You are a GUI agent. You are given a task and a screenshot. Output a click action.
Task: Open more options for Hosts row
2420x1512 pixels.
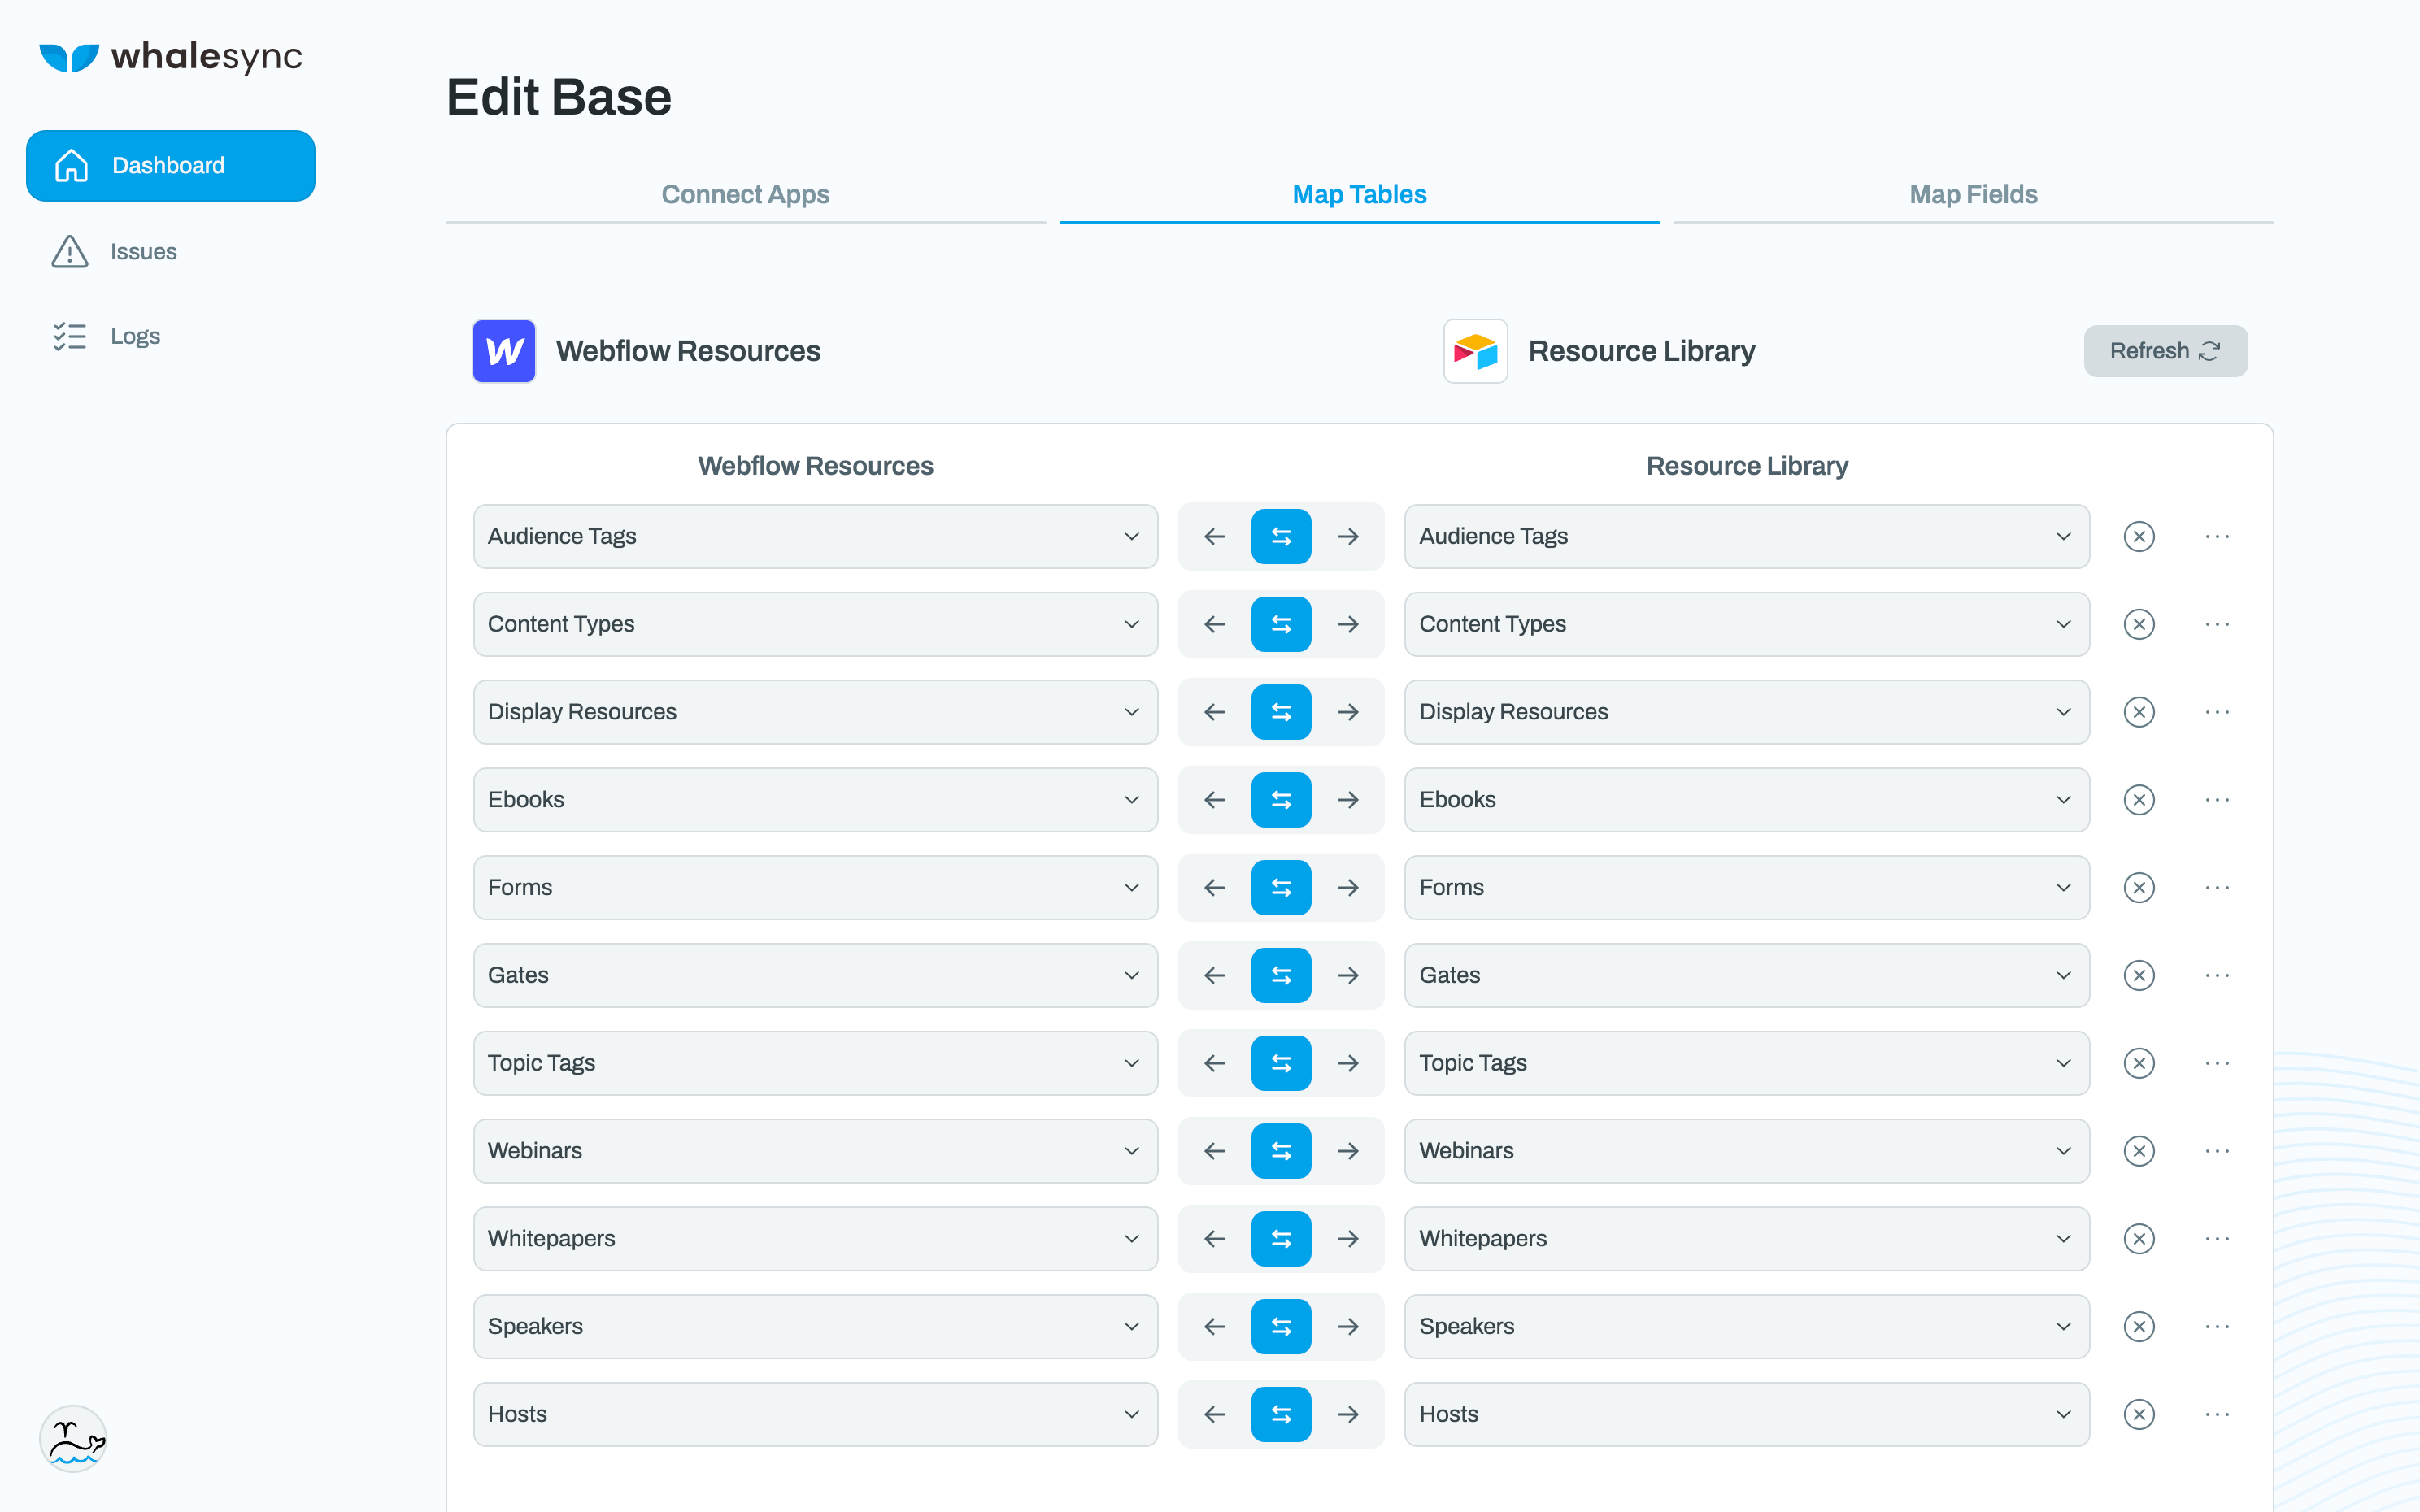(2217, 1414)
